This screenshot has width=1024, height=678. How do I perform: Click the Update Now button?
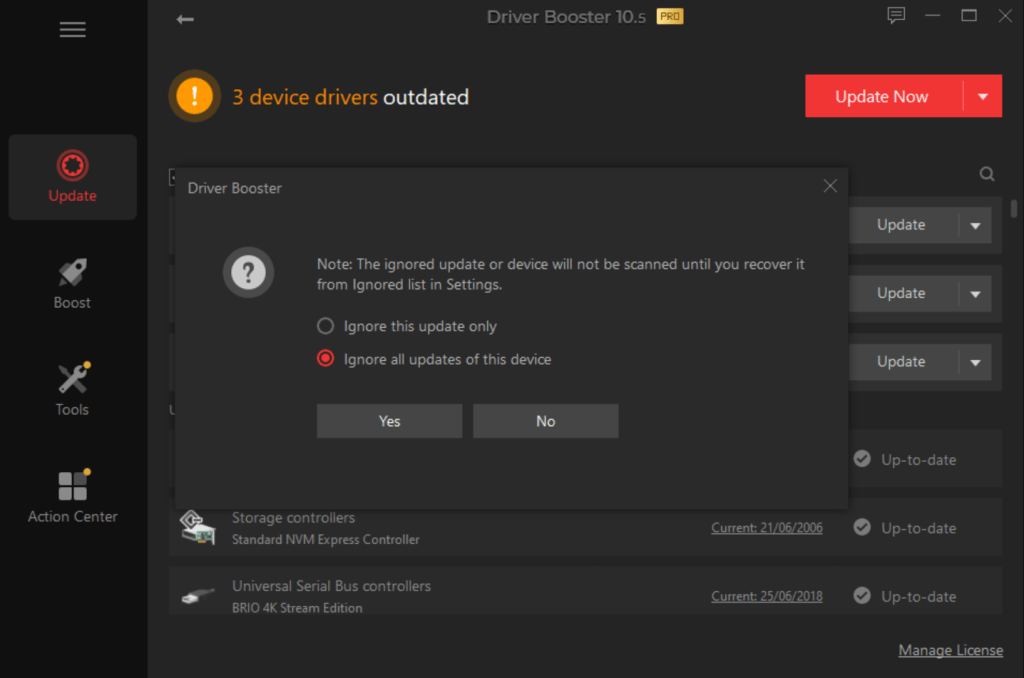(x=884, y=96)
